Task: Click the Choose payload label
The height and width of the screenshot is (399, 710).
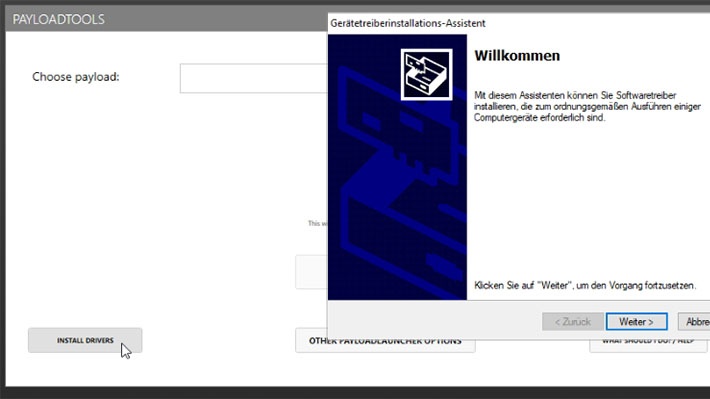Action: [76, 77]
